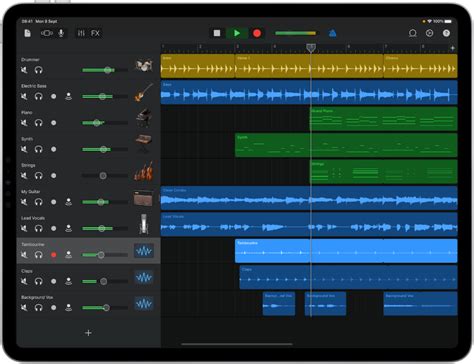Adjust the Strings track volume slider

tap(105, 175)
